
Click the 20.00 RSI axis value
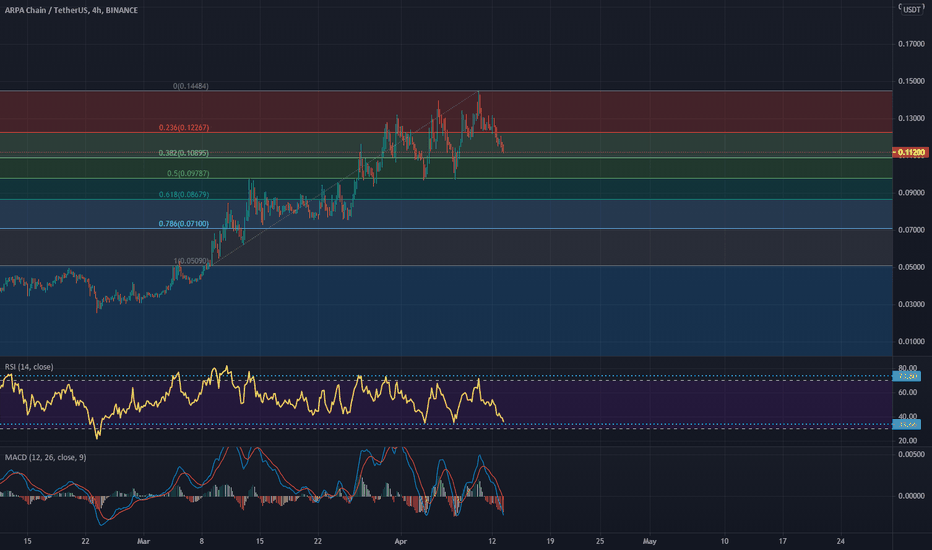908,441
